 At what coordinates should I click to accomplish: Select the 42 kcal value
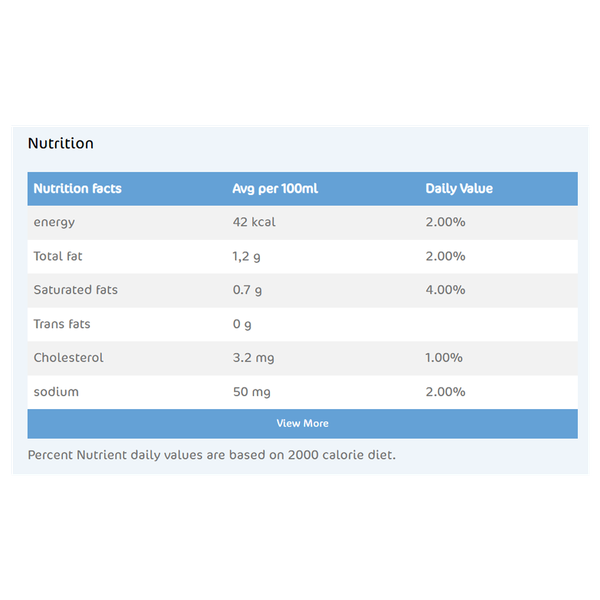click(254, 222)
